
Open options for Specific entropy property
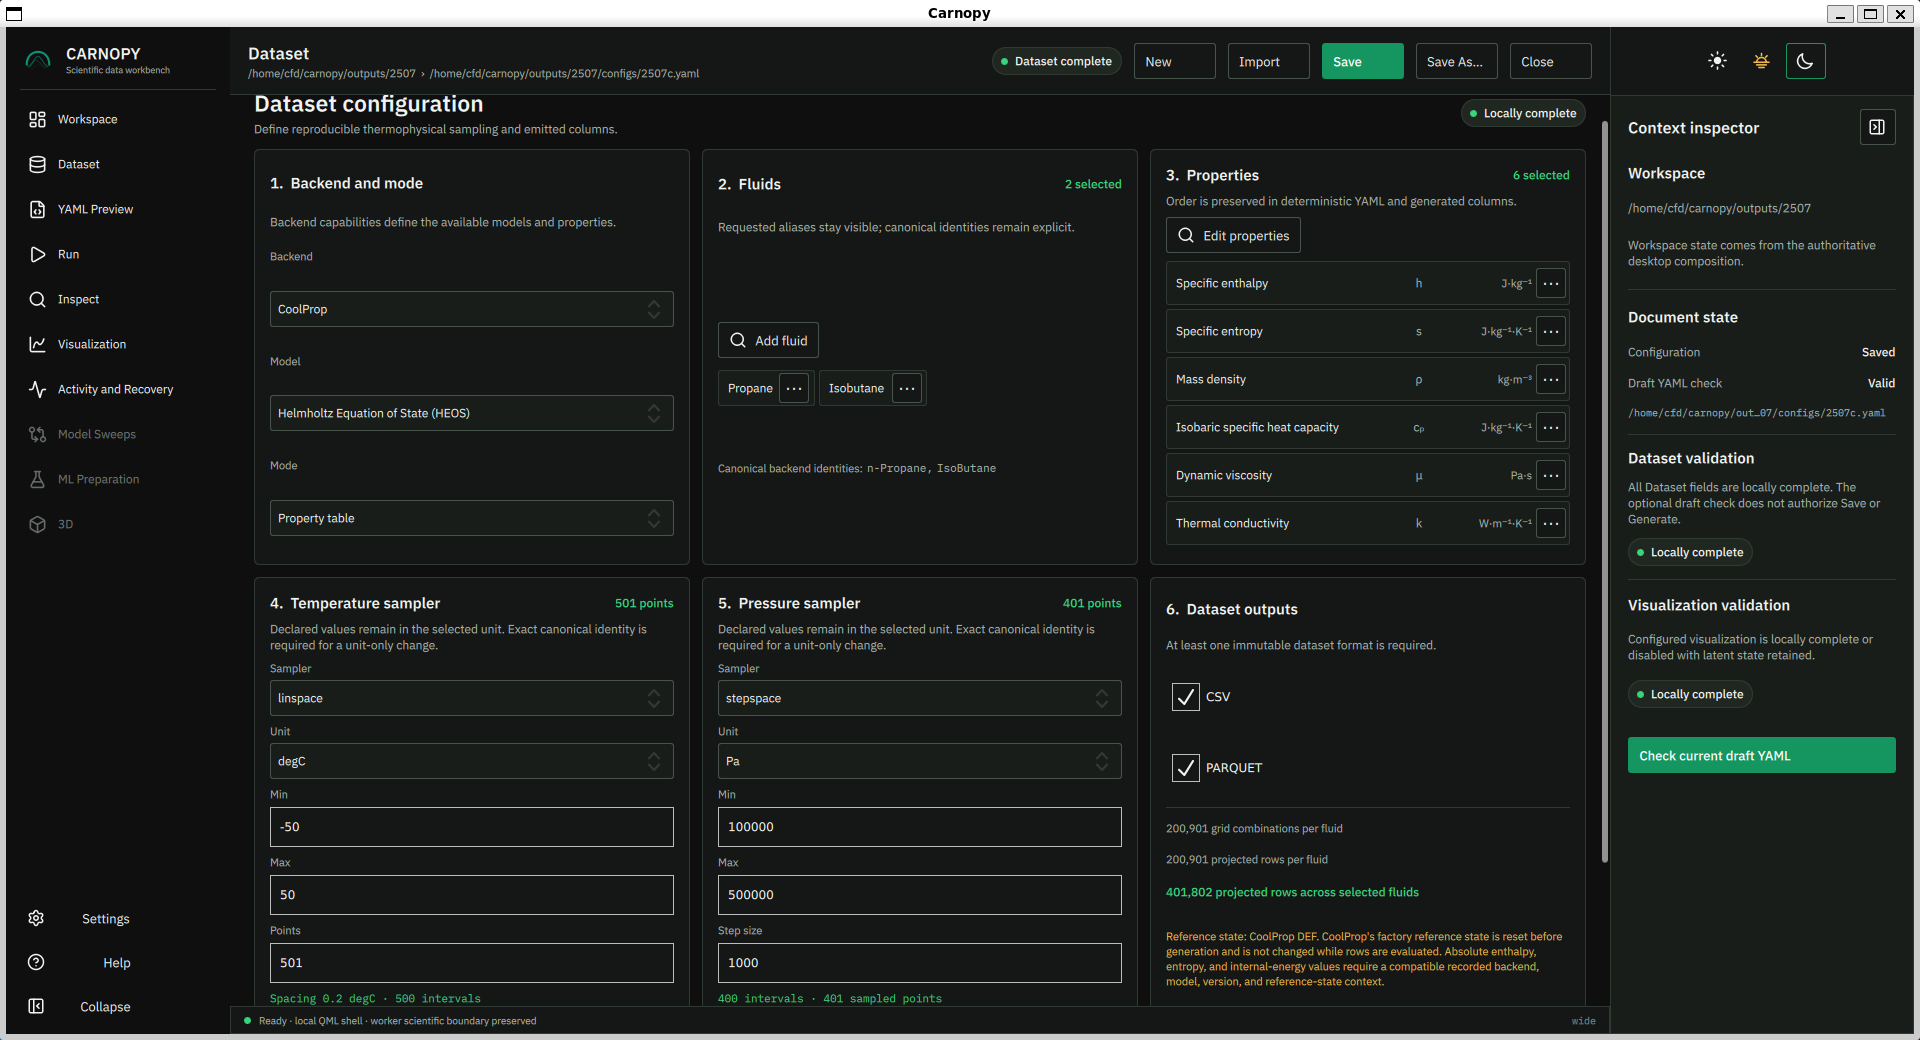coord(1551,331)
